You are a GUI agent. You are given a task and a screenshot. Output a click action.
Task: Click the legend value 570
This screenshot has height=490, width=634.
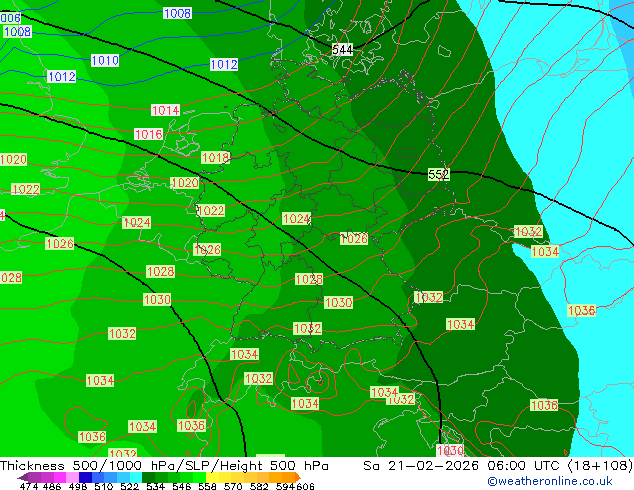point(233,486)
